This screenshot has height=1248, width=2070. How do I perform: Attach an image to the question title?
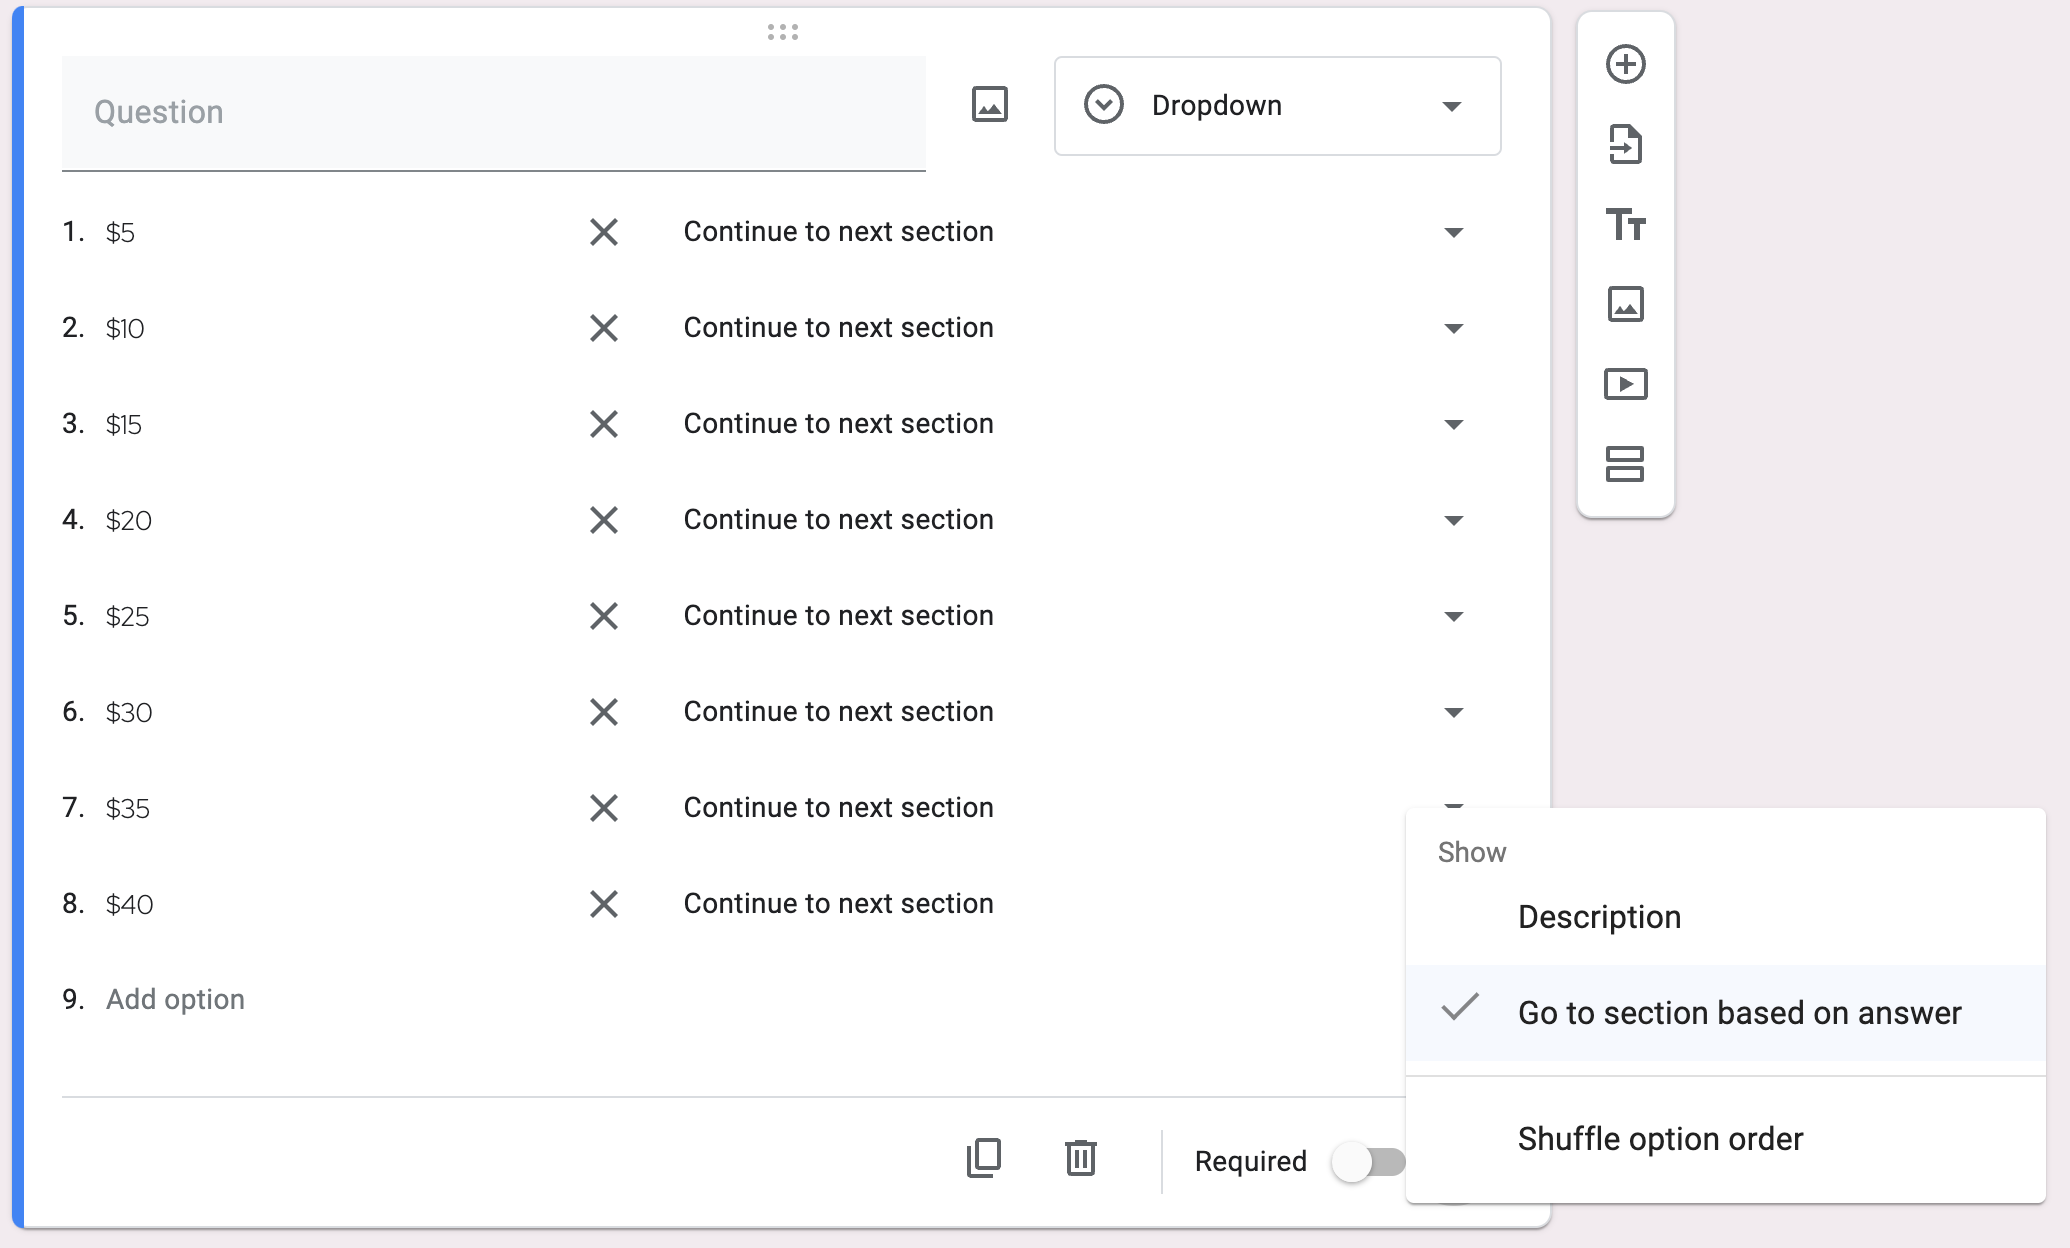(990, 105)
